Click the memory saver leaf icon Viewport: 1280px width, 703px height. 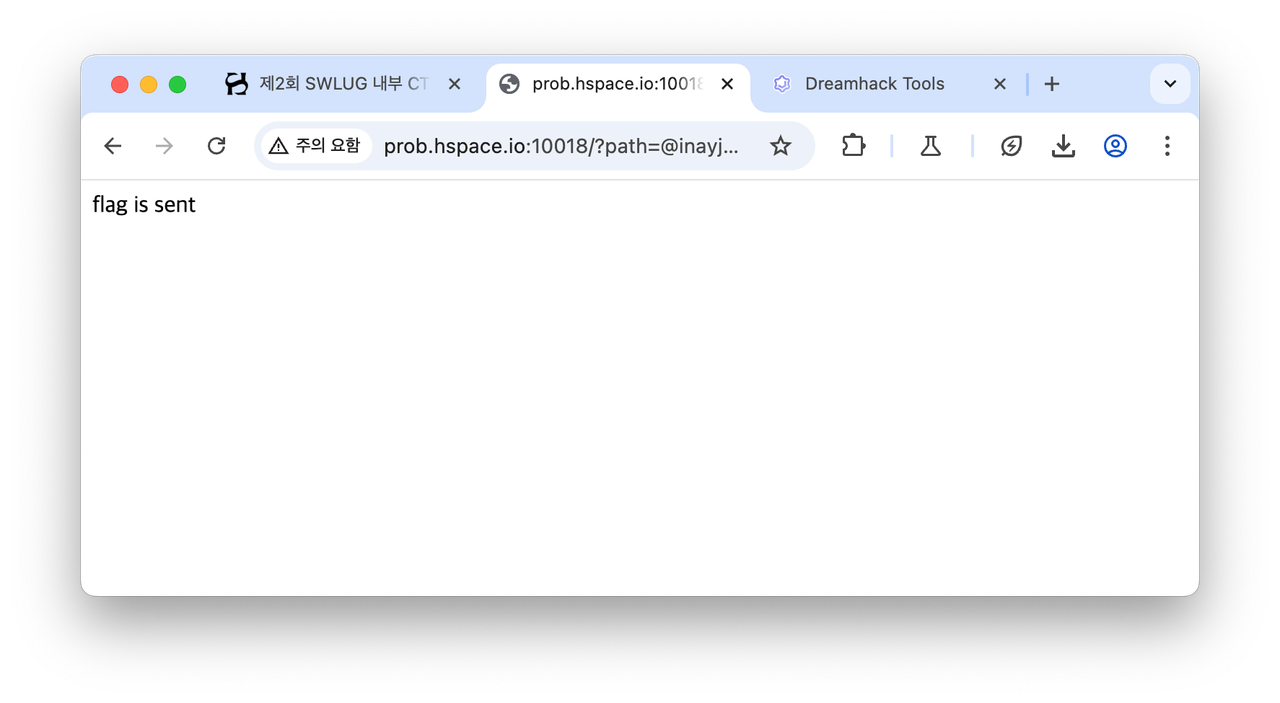[x=1011, y=146]
